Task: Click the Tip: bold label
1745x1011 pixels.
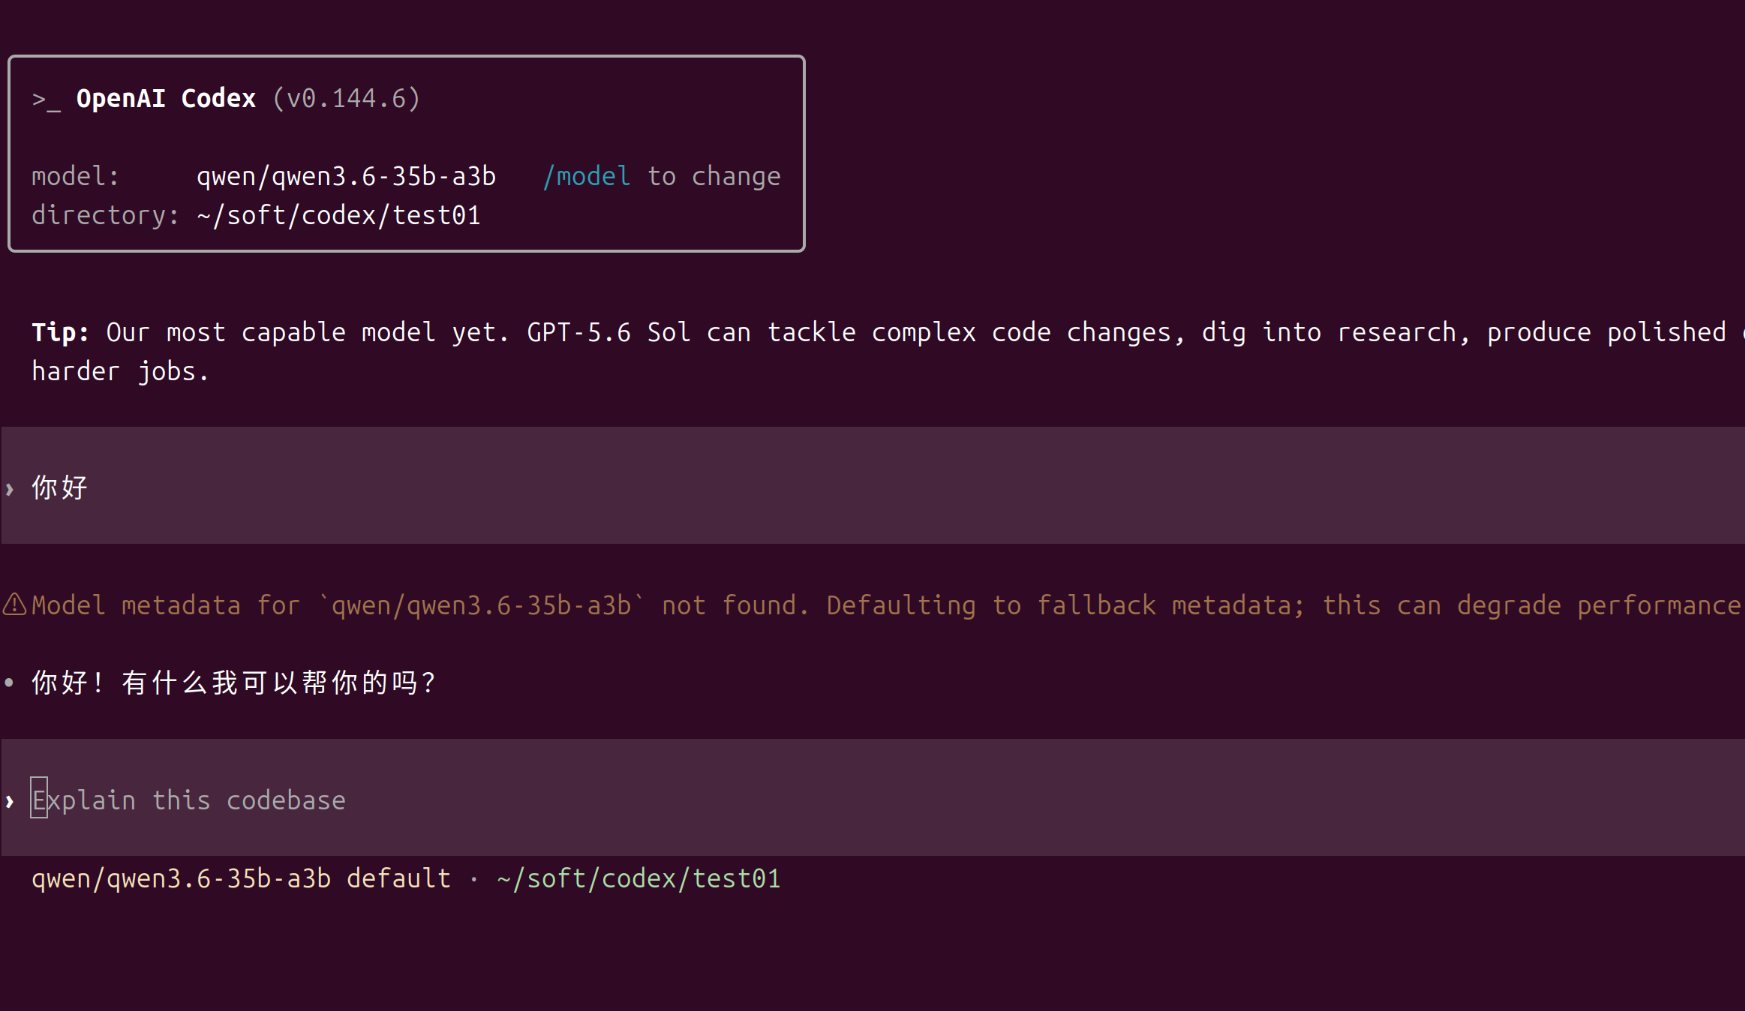Action: point(60,332)
